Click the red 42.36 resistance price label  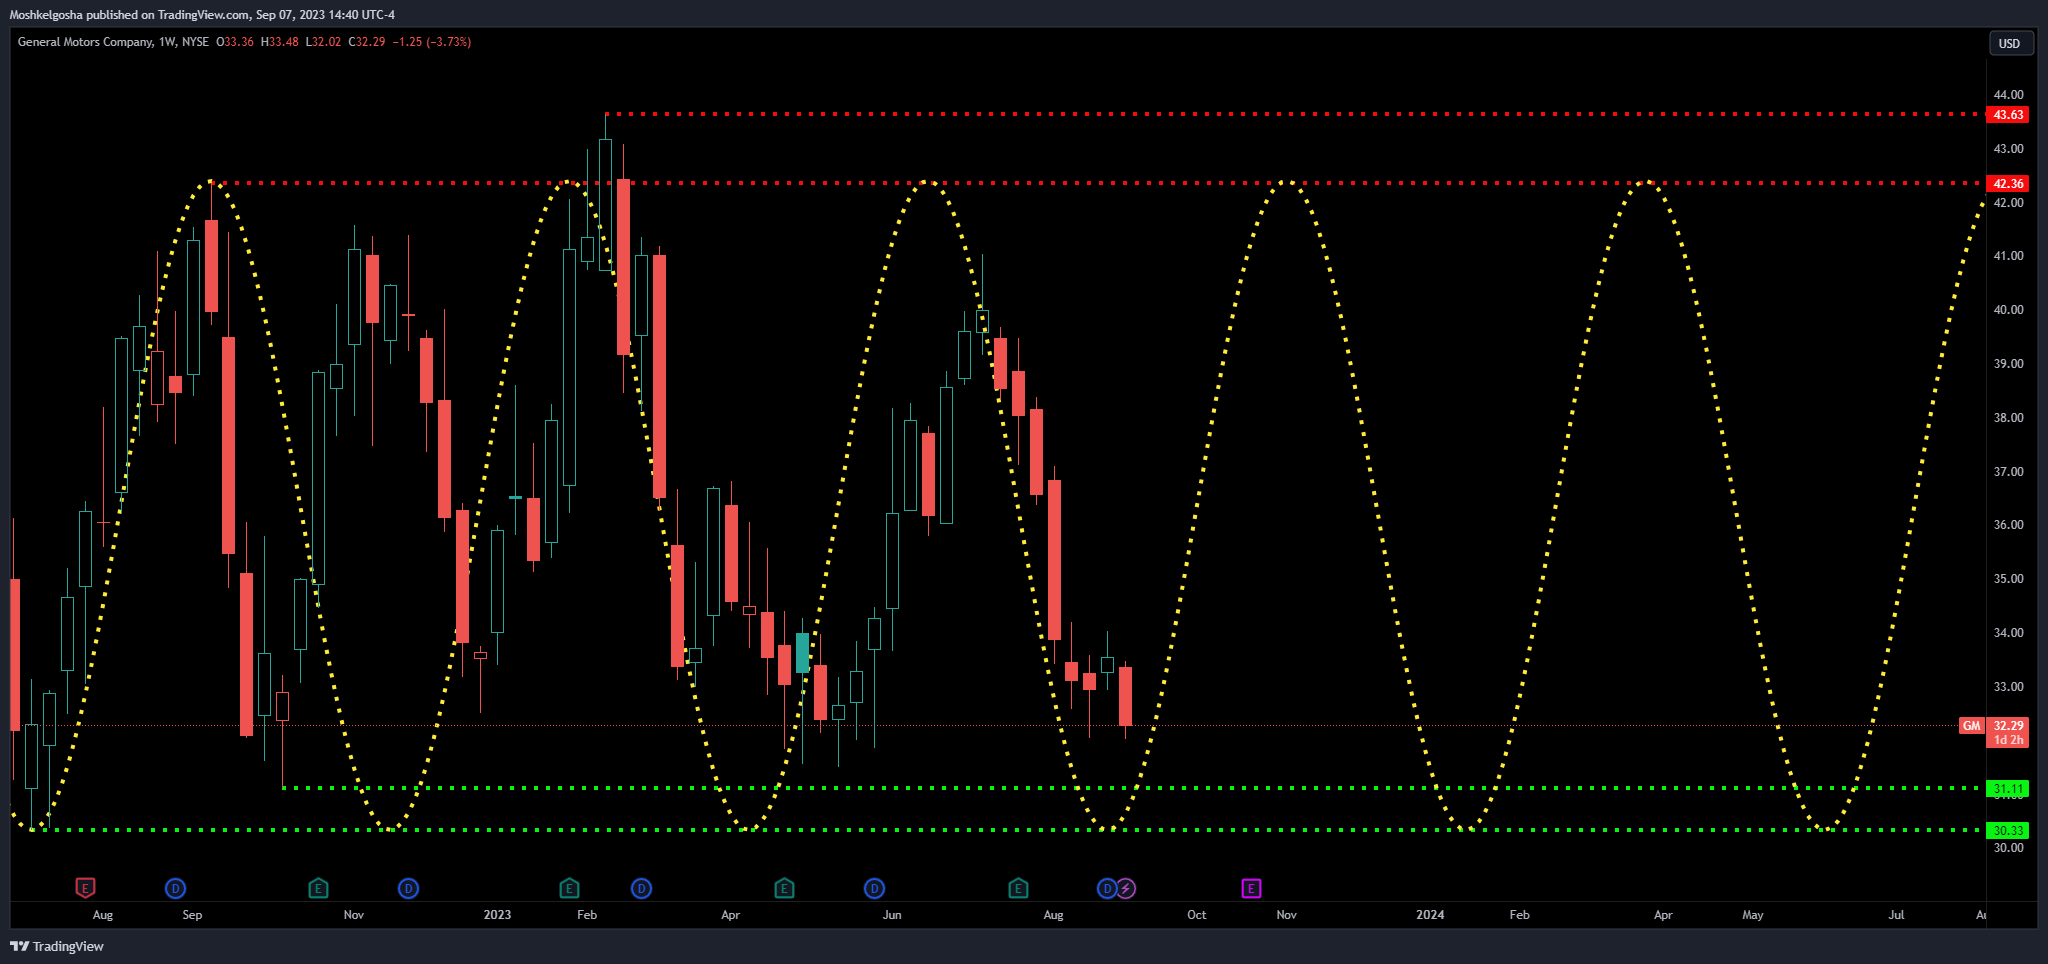[x=2008, y=184]
